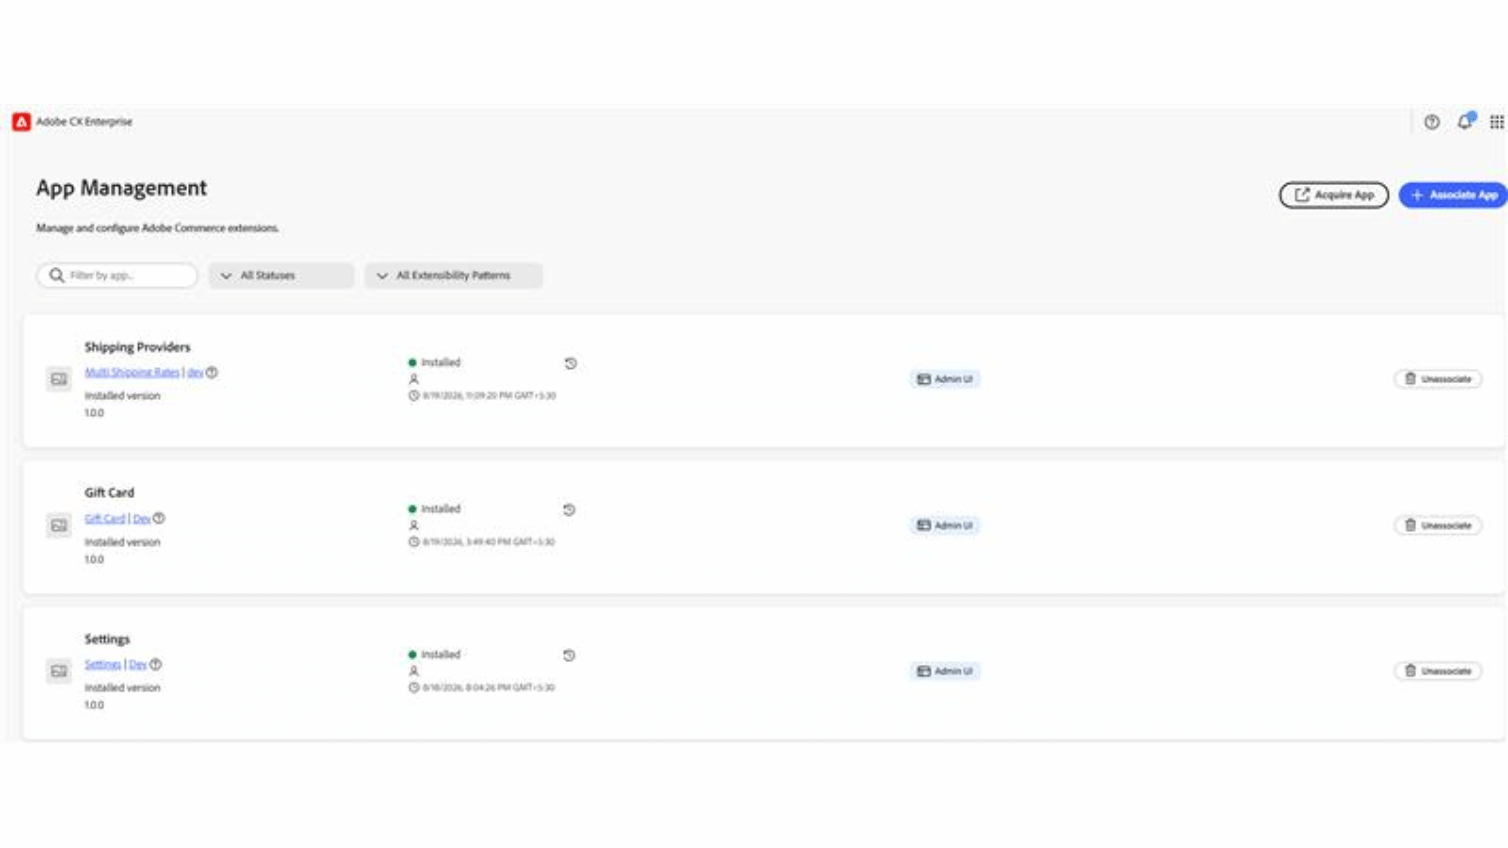Image resolution: width=1508 pixels, height=848 pixels.
Task: Click the Adobe logo in the header
Action: click(21, 122)
